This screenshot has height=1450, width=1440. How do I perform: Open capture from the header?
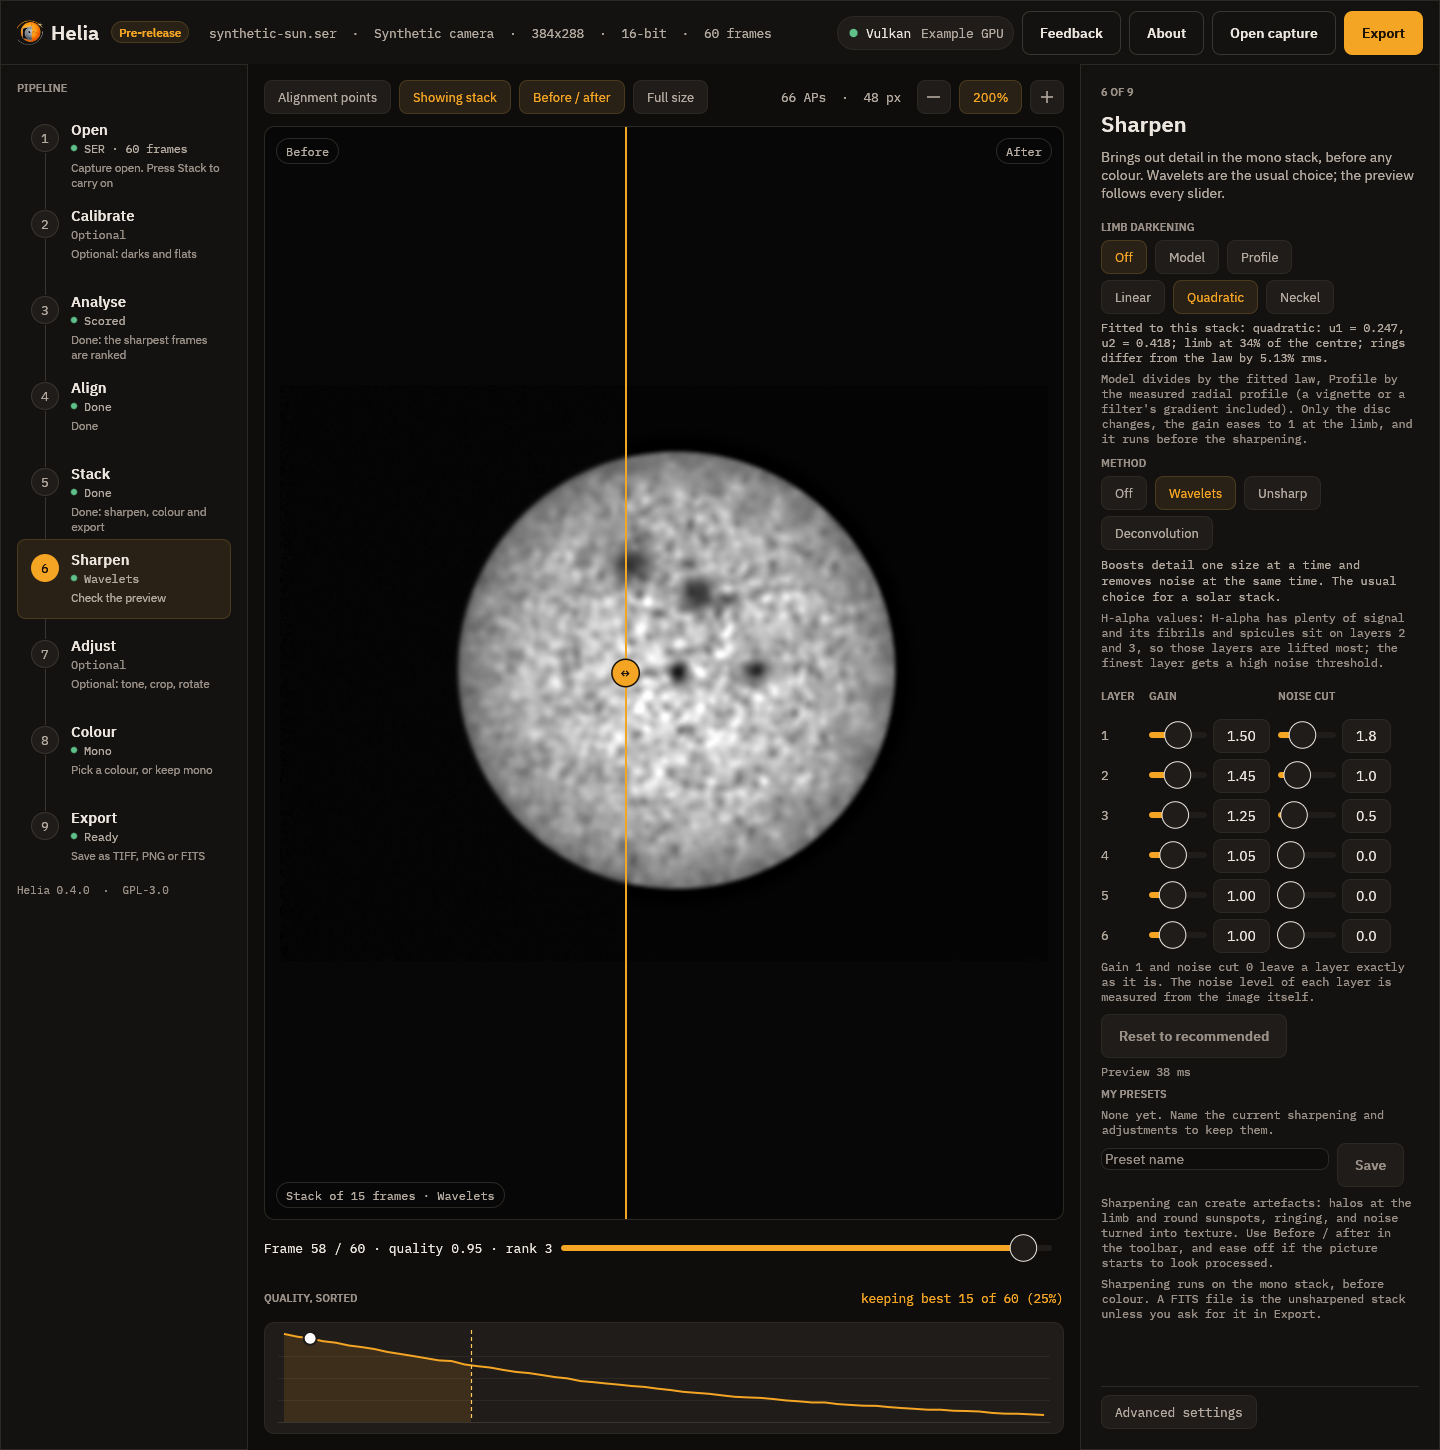1273,33
